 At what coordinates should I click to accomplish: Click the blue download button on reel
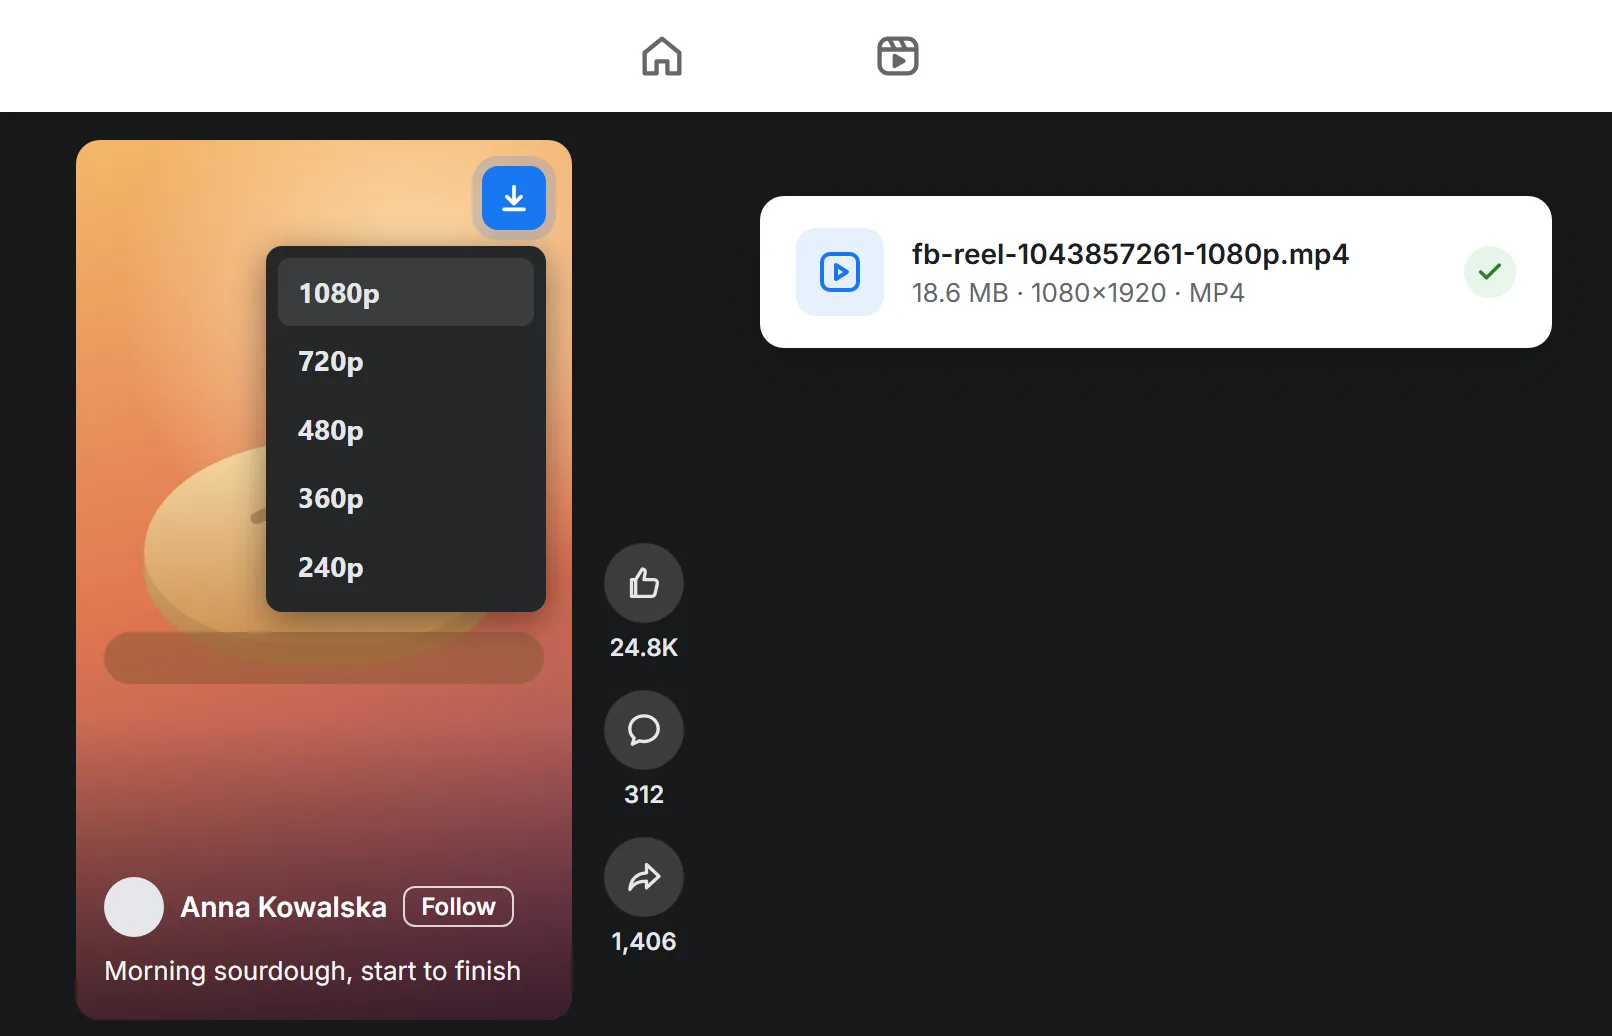(x=514, y=198)
